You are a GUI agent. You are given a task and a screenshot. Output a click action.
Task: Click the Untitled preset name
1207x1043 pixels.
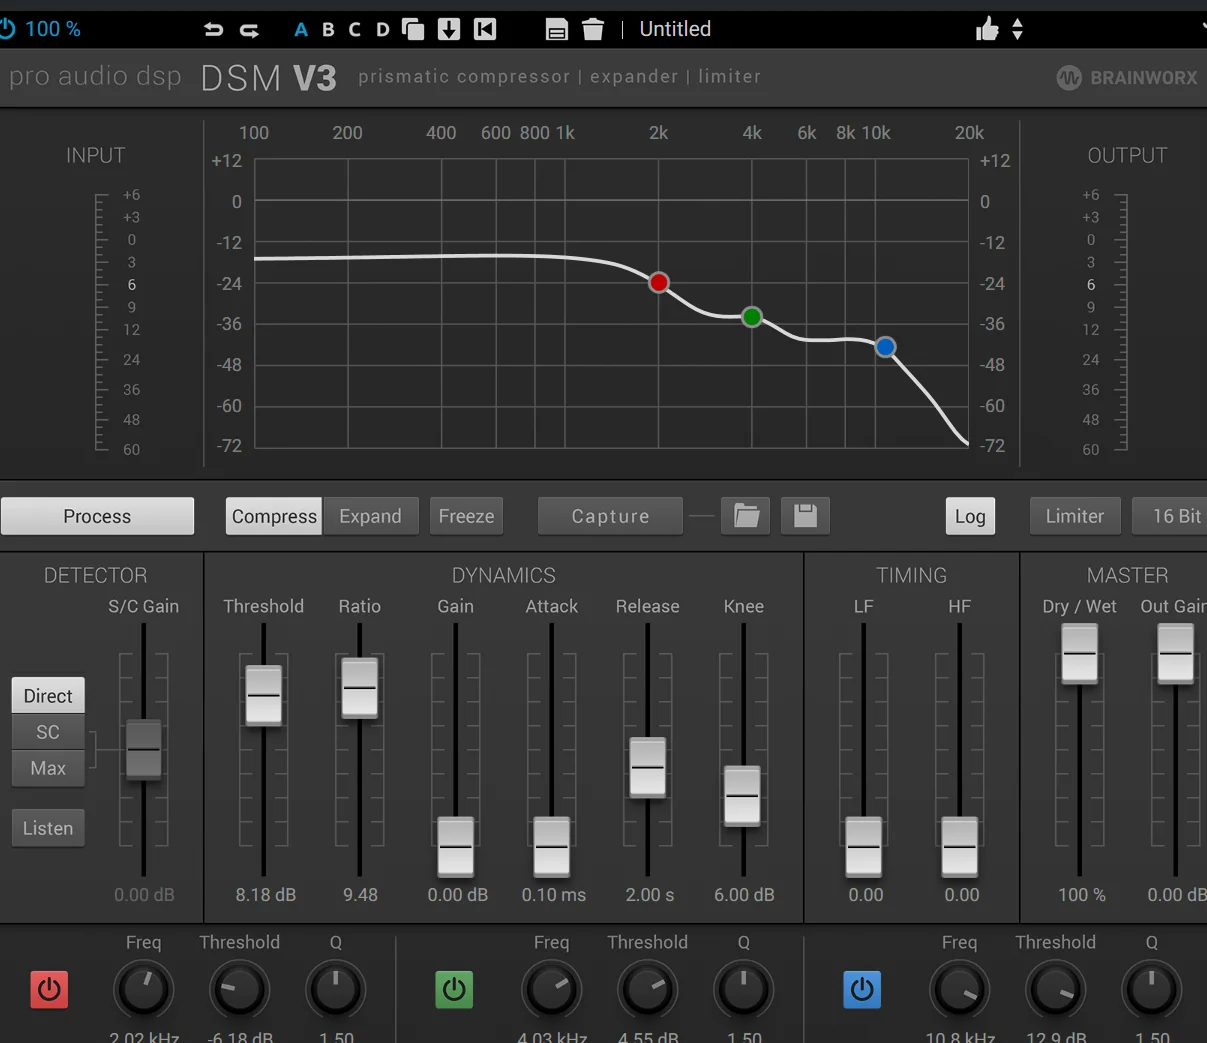(675, 29)
